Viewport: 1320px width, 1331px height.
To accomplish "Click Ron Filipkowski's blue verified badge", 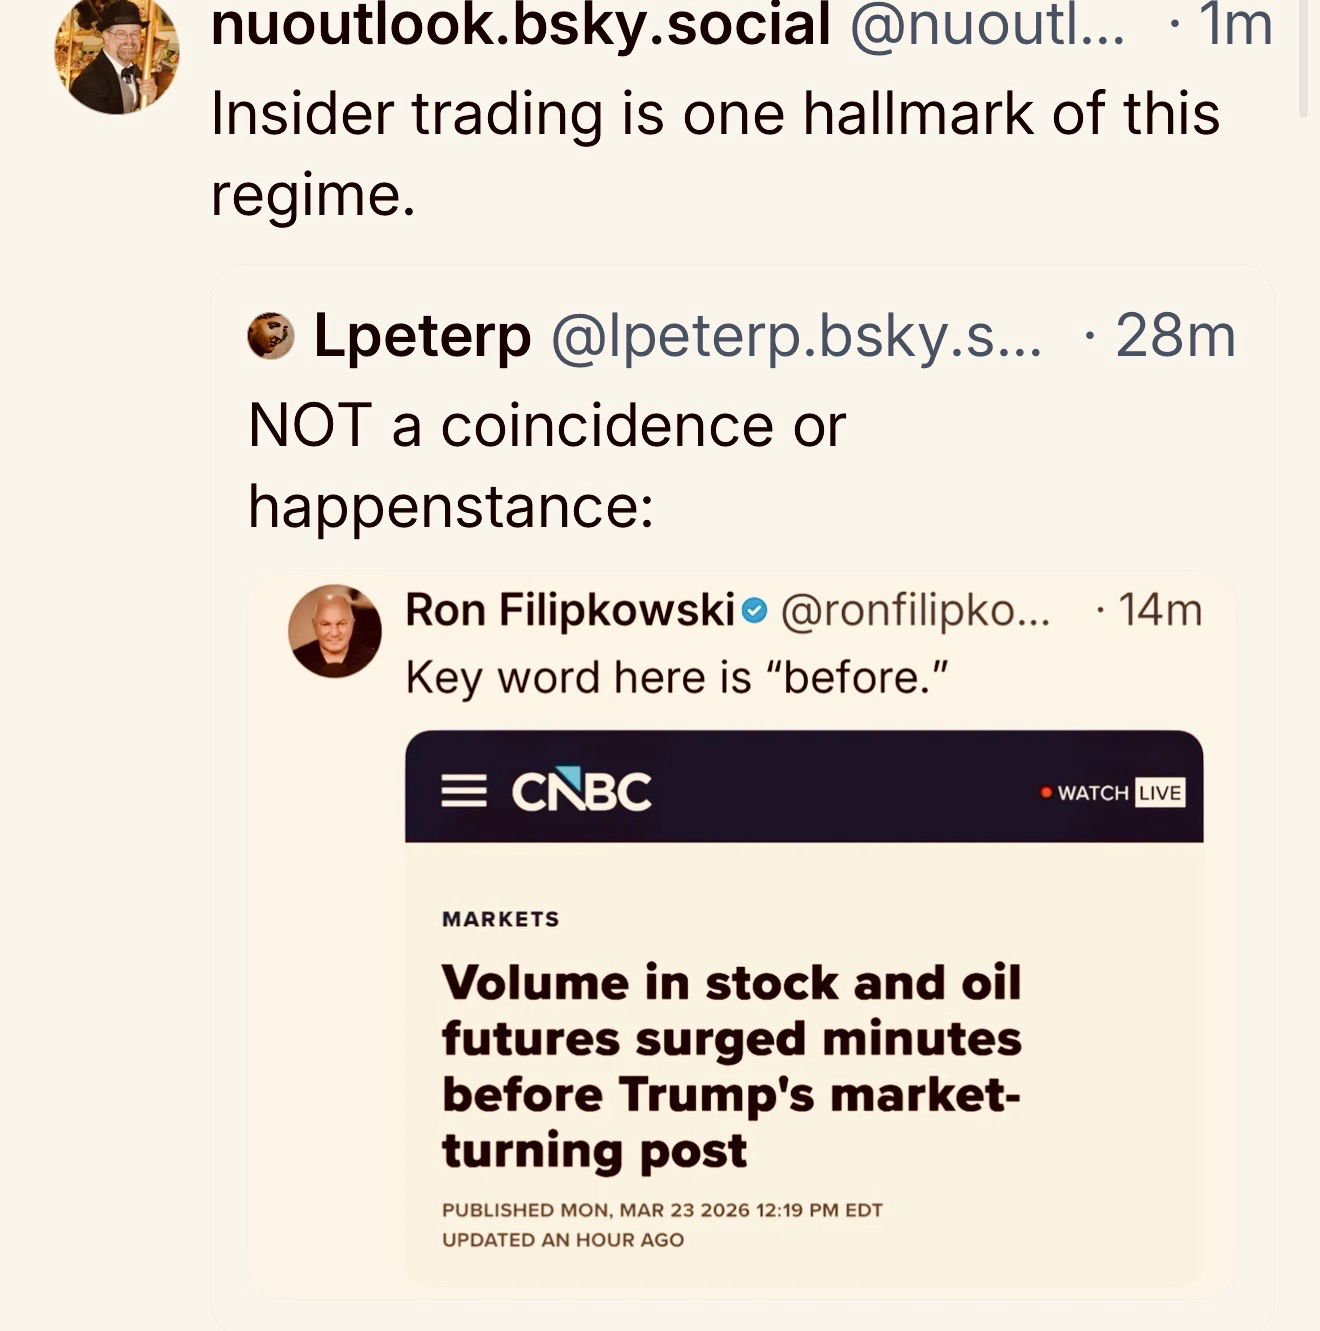I will coord(757,610).
